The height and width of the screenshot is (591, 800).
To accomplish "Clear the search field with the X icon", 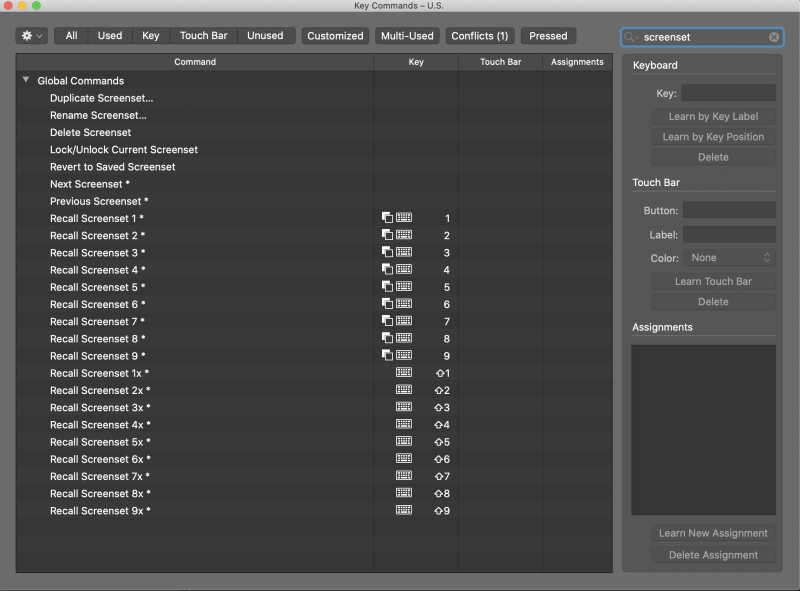I will point(774,37).
